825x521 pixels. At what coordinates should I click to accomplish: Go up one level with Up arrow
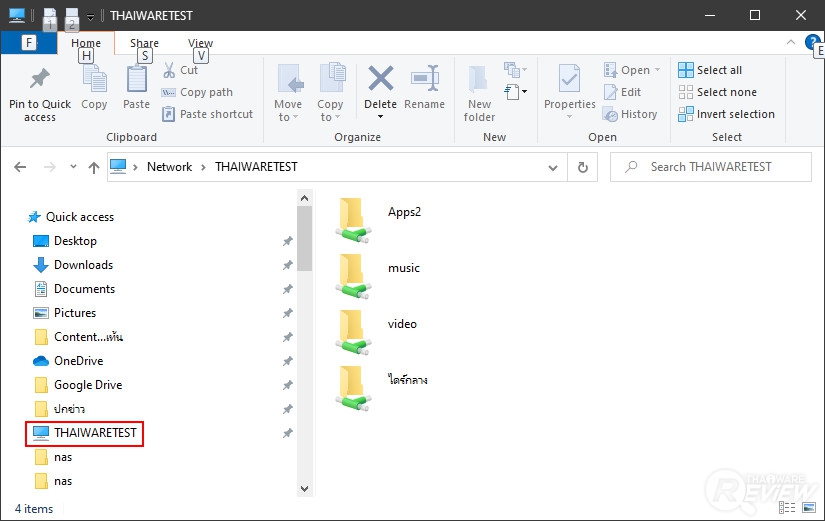(94, 167)
